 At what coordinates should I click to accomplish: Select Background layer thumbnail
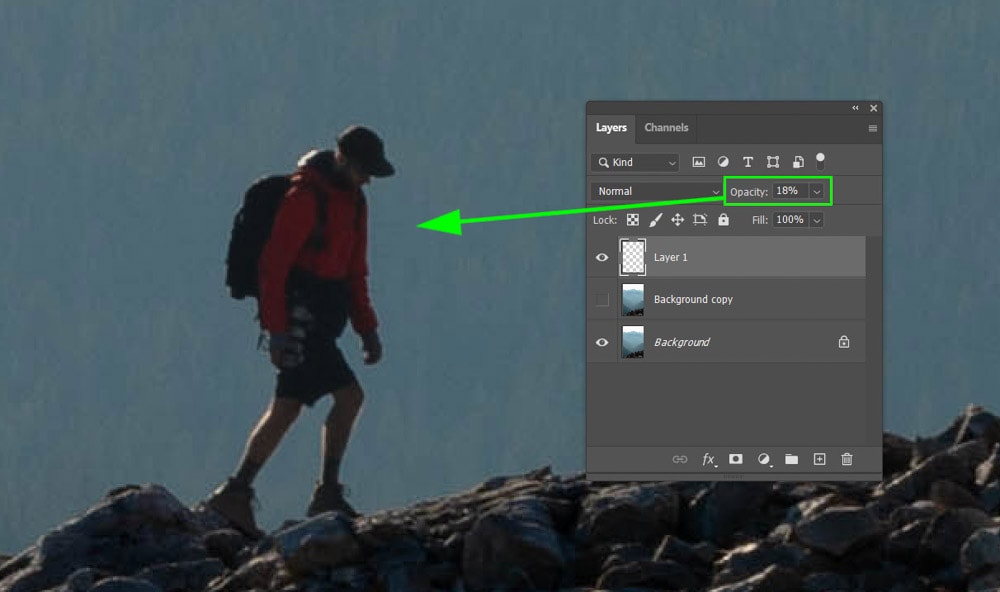click(x=633, y=342)
